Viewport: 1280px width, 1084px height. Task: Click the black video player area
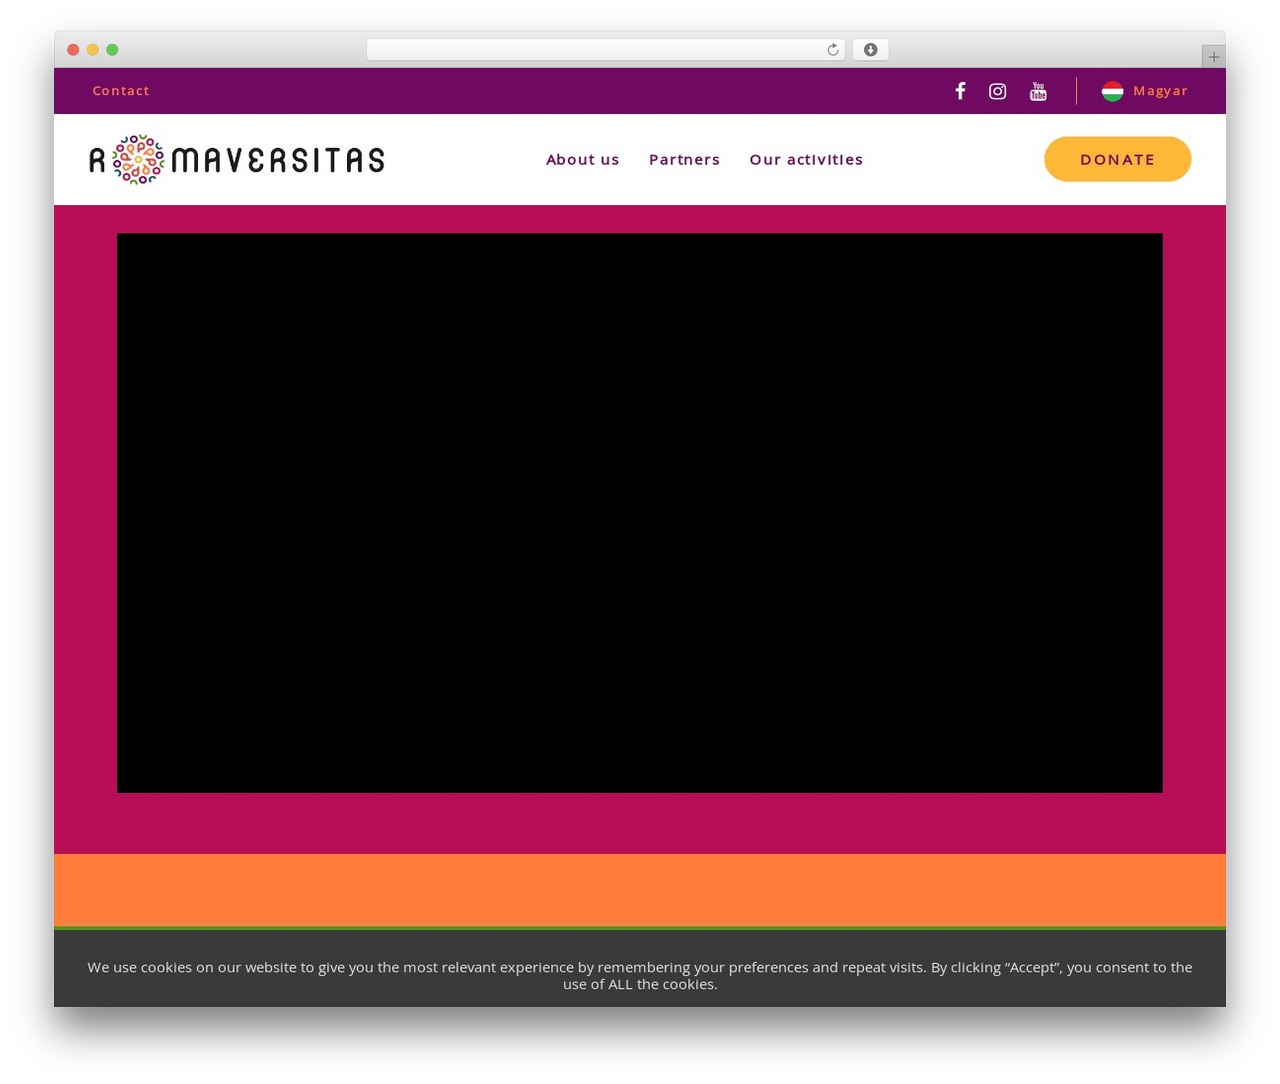tap(640, 513)
